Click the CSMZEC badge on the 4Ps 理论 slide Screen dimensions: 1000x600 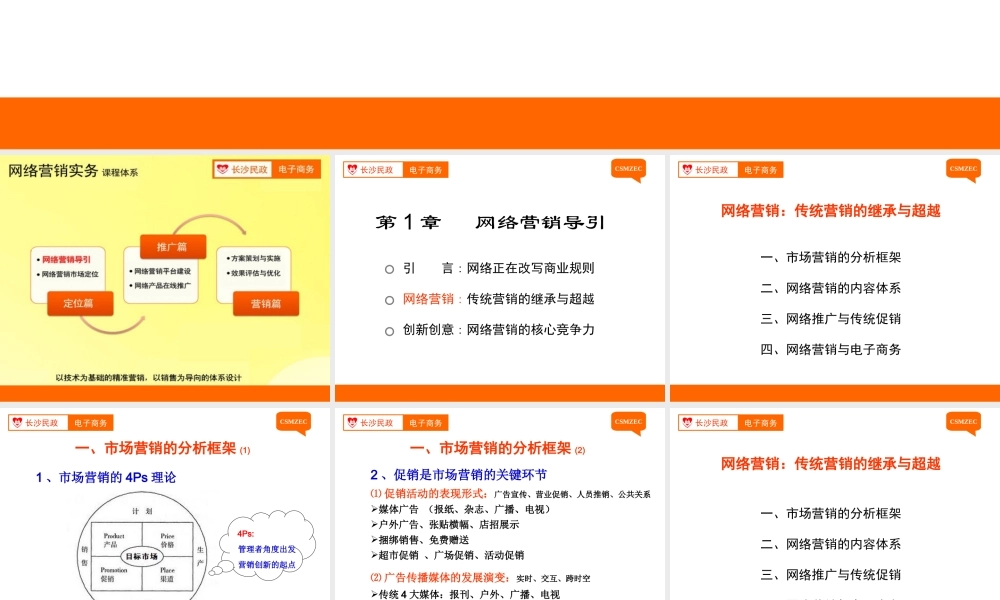pos(293,422)
